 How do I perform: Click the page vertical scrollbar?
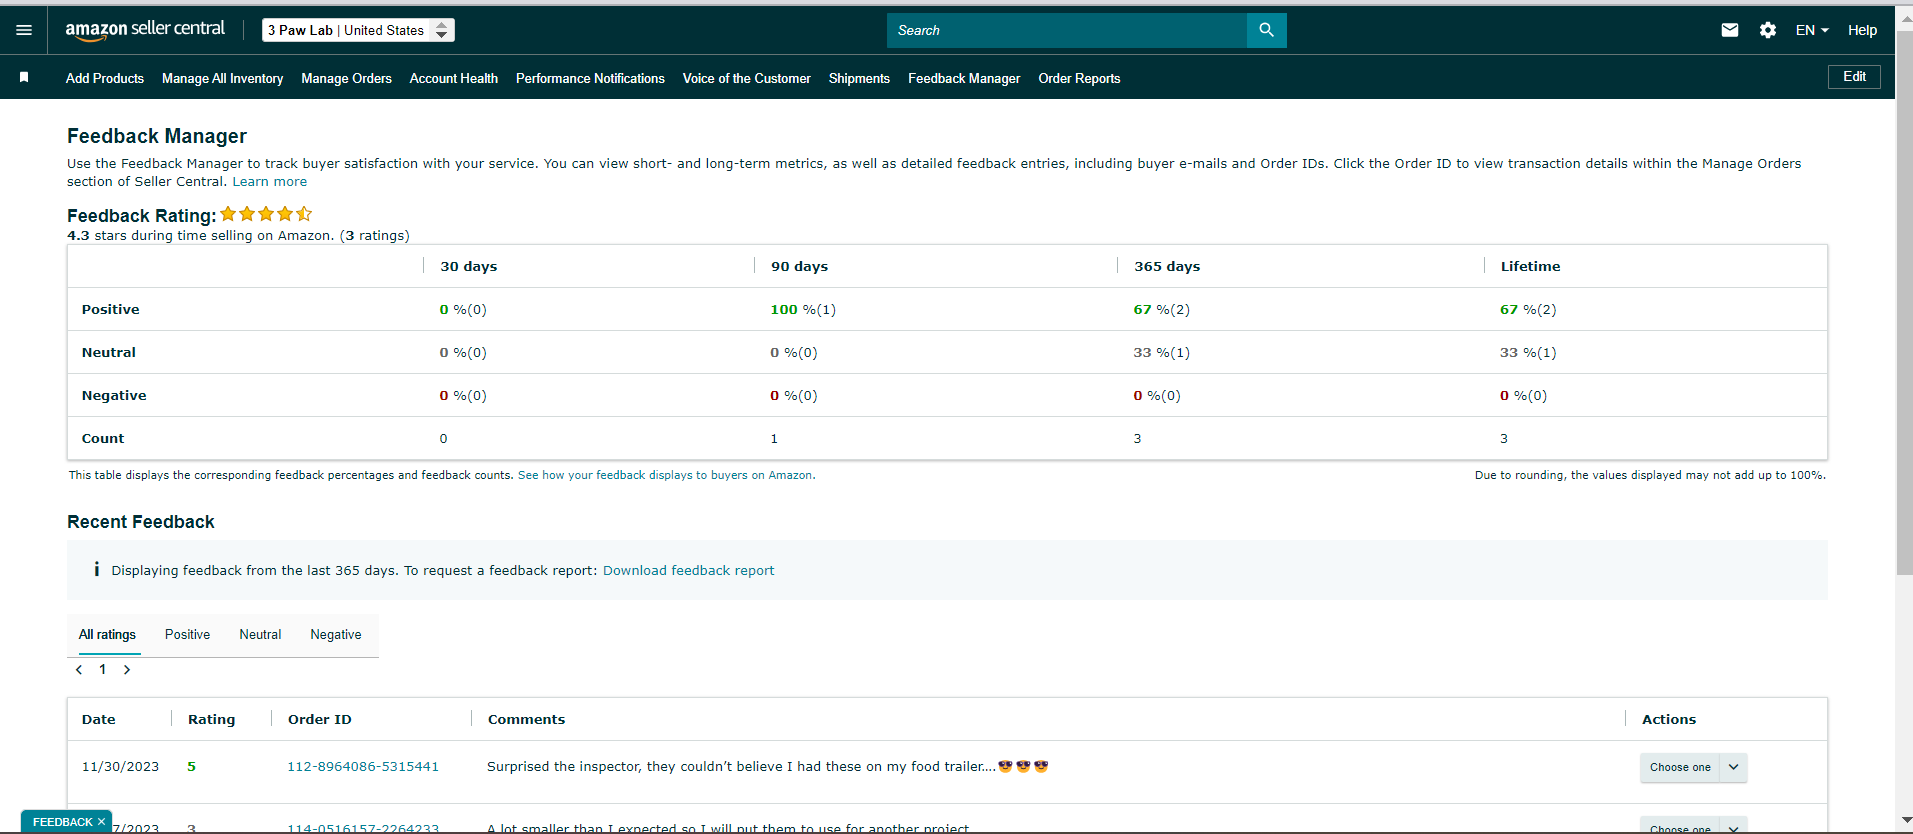pyautogui.click(x=1904, y=303)
